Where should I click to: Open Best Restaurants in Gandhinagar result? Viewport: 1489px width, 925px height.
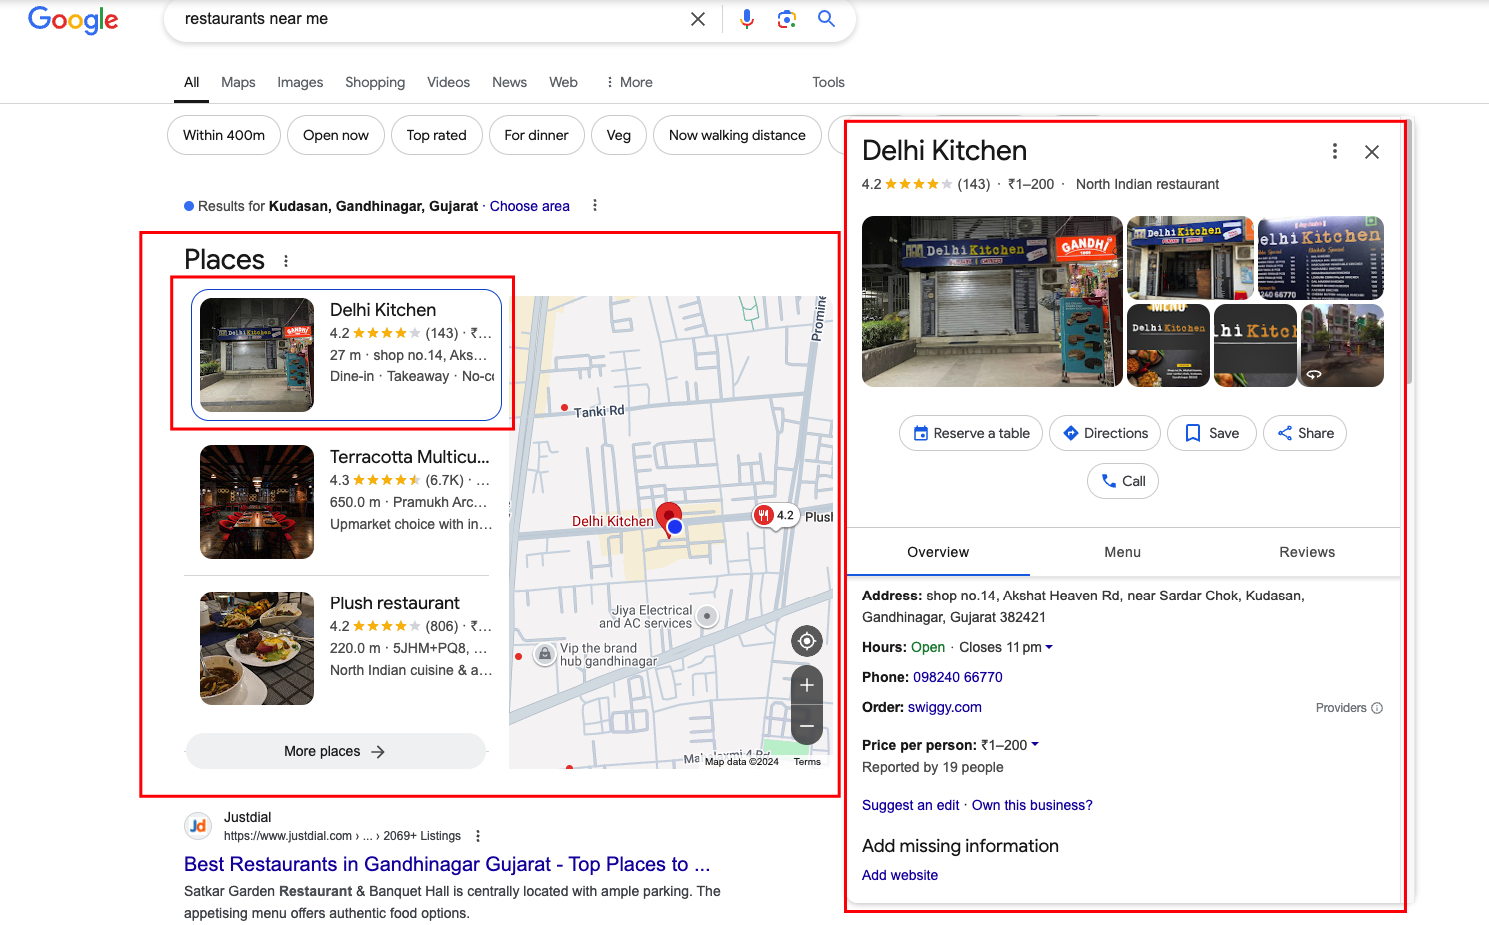coord(447,864)
